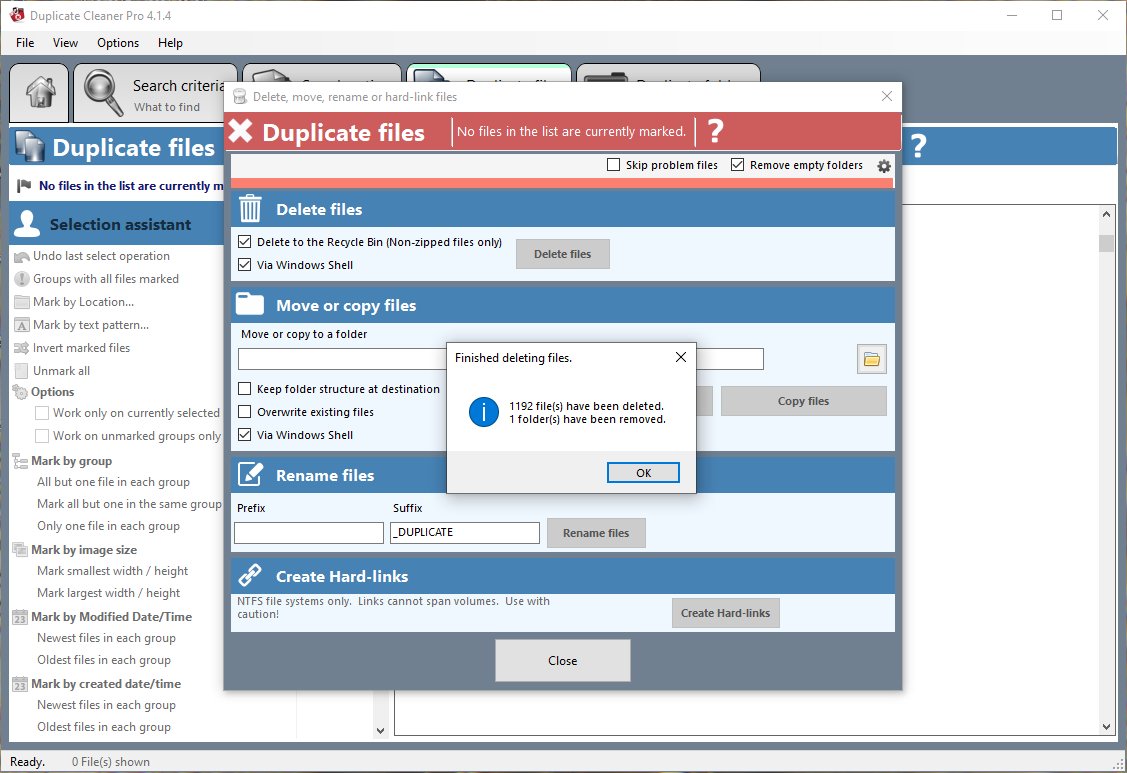This screenshot has width=1127, height=773.
Task: Click the Duplicate Cleaner icon in the title bar
Action: tap(17, 14)
